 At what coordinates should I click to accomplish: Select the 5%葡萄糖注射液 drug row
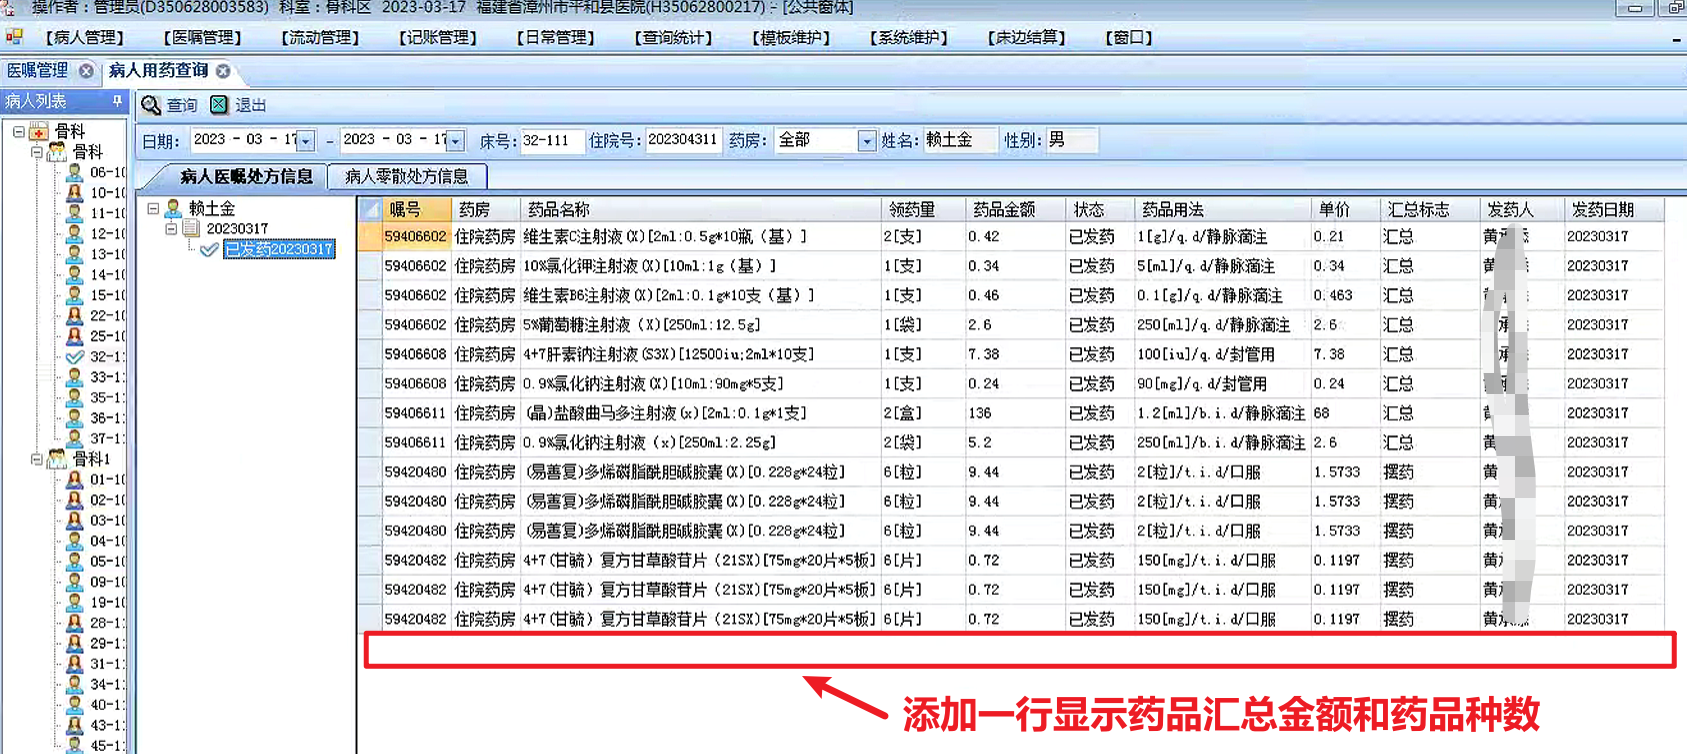coord(1011,325)
